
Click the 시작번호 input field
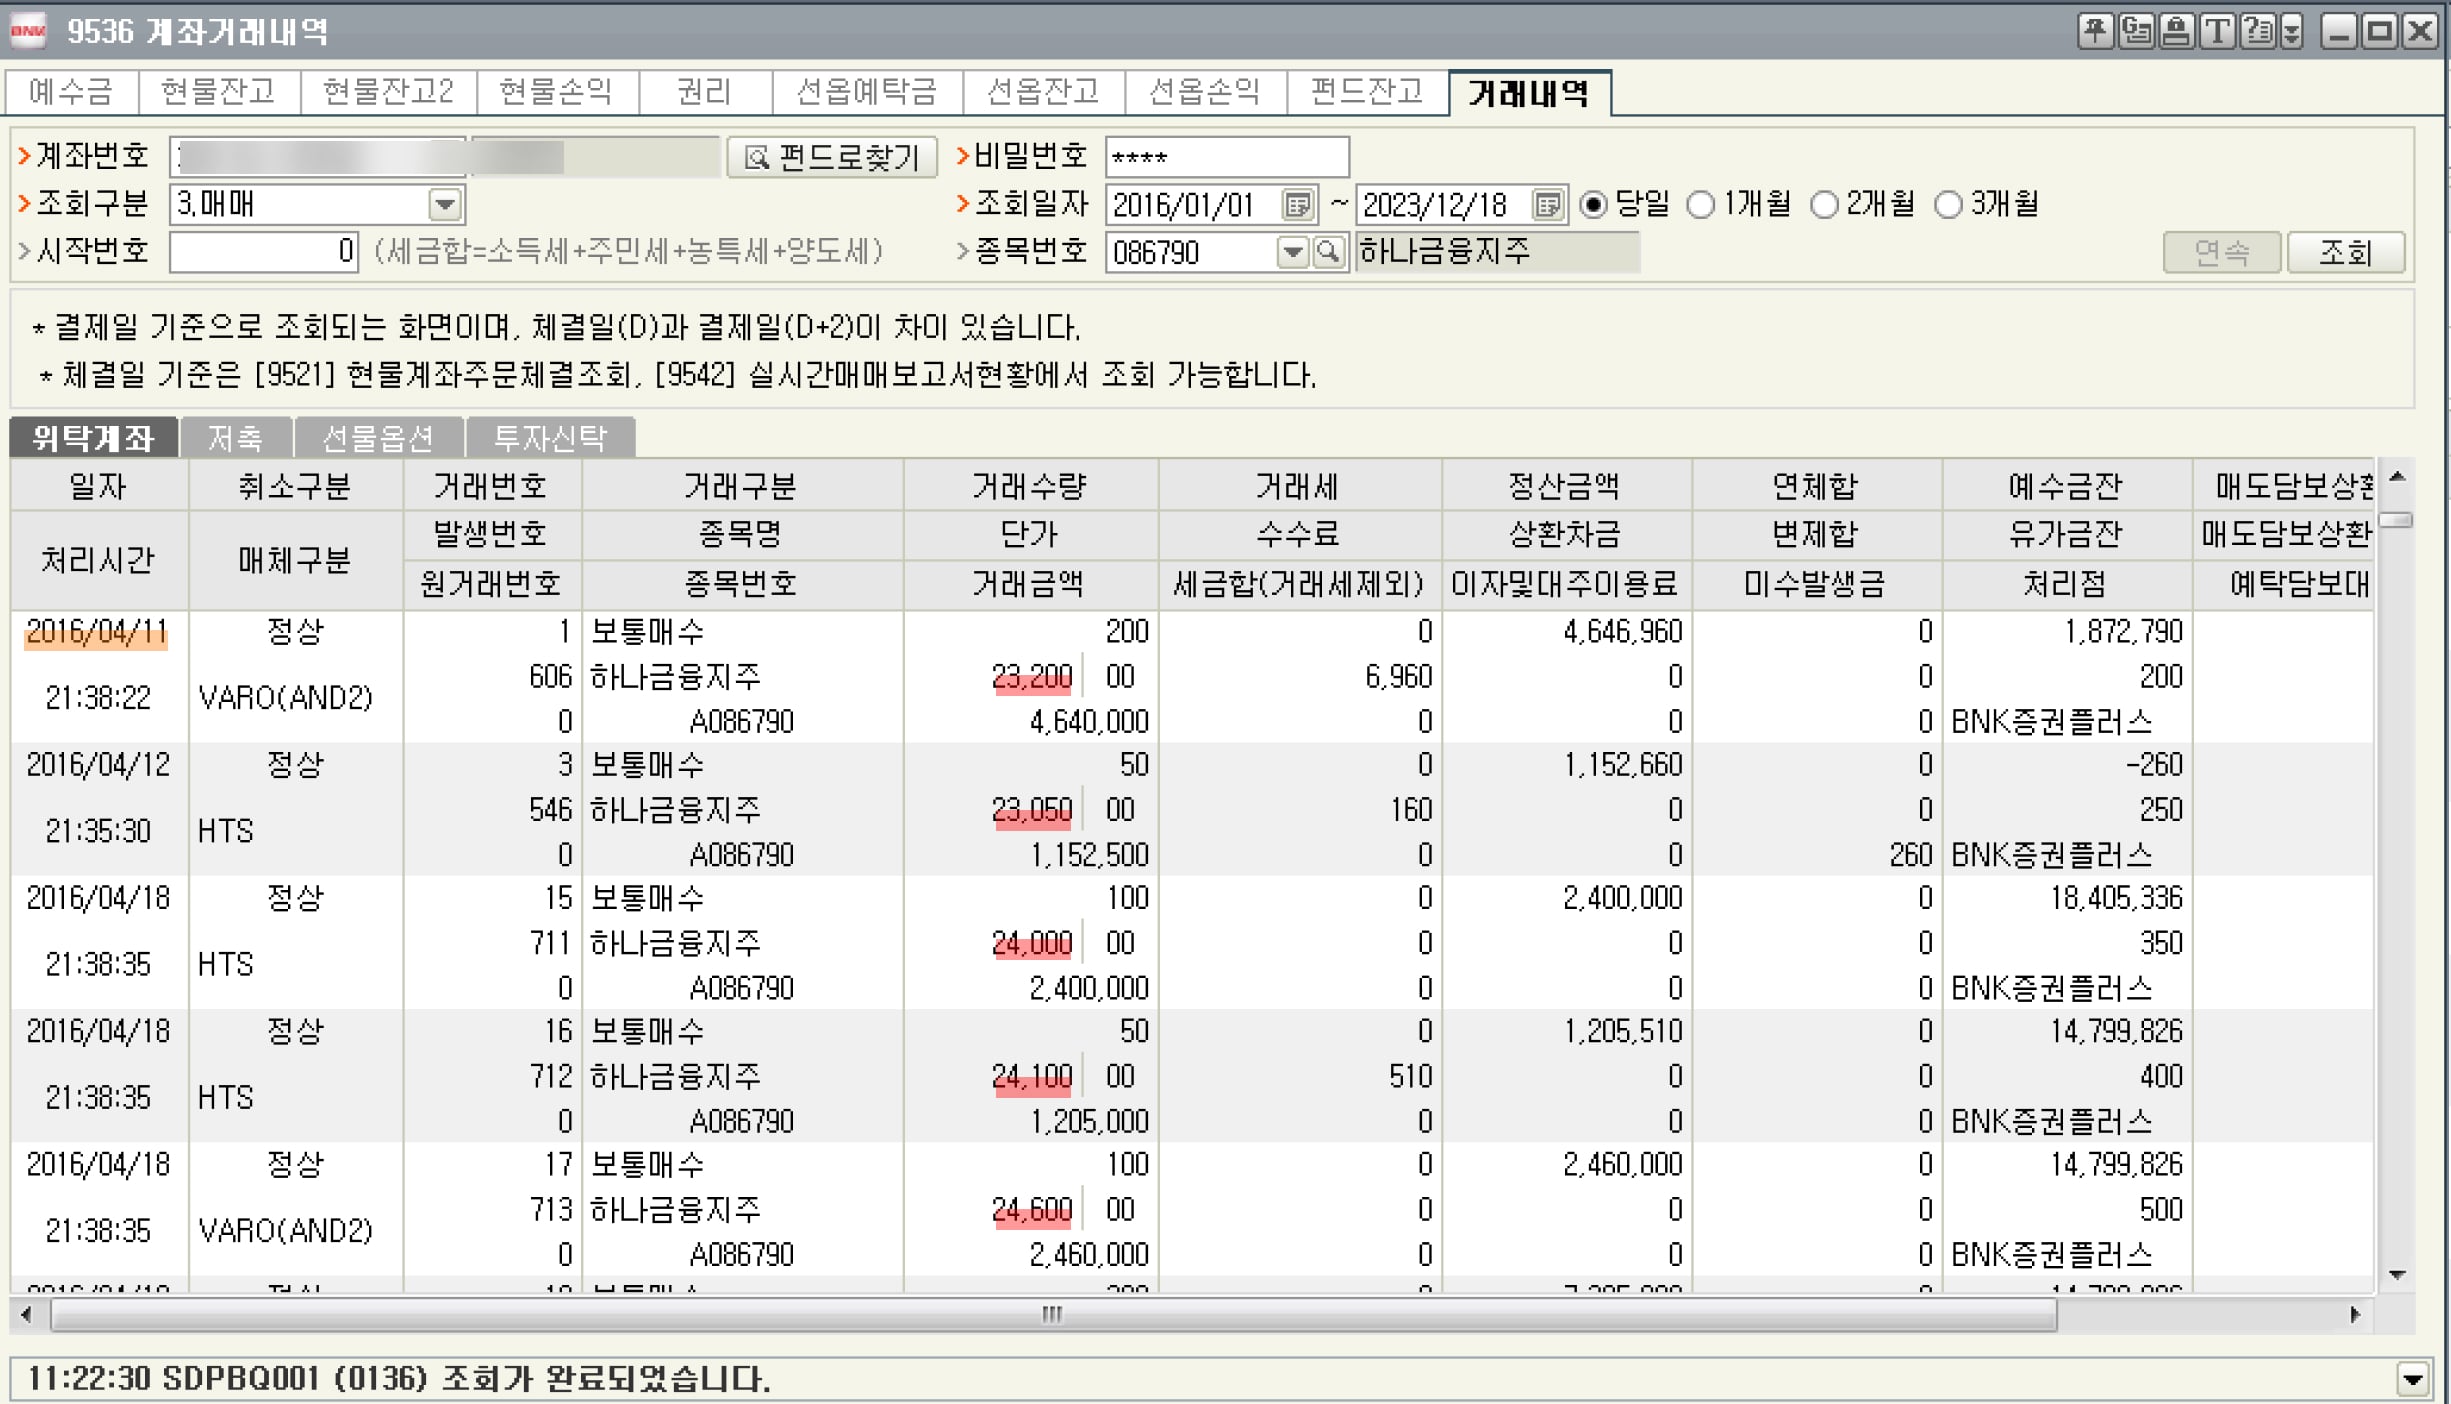point(264,251)
